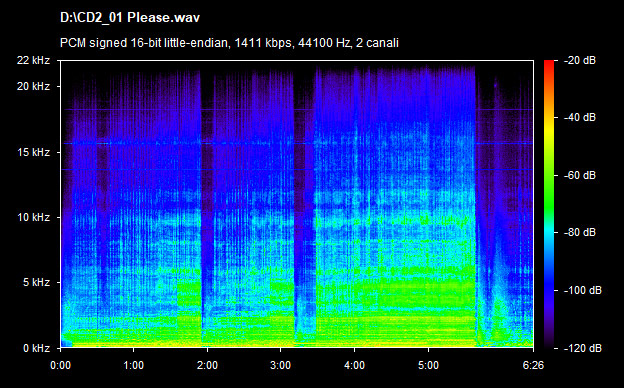Click the 3:00 timeline label
The image size is (624, 388).
tap(281, 365)
